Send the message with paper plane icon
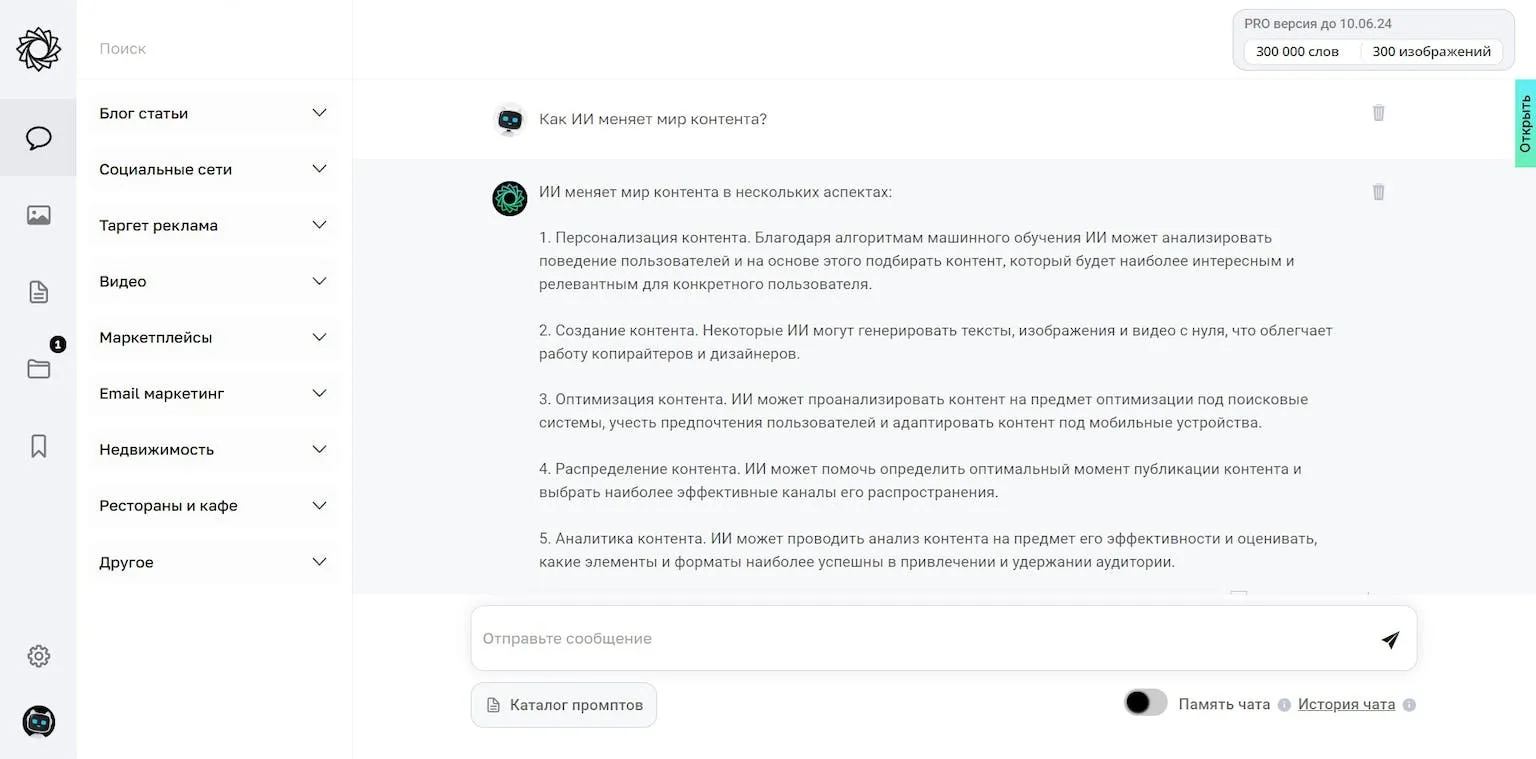The width and height of the screenshot is (1536, 759). coord(1390,639)
